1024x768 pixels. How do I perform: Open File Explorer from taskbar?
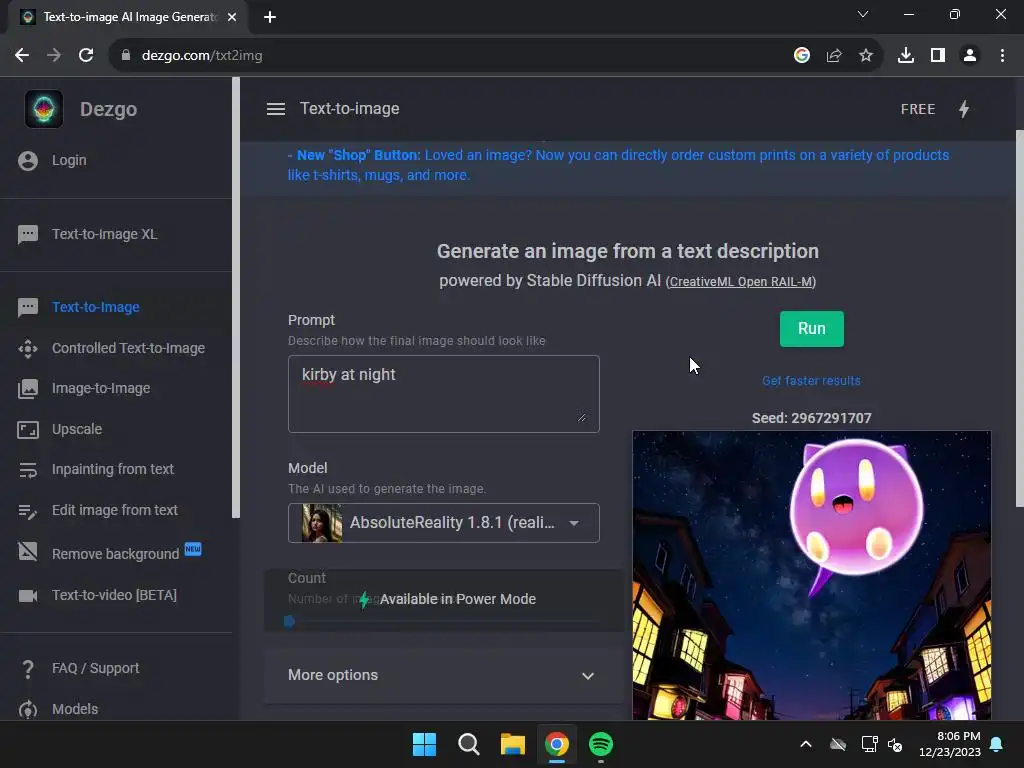[x=513, y=744]
